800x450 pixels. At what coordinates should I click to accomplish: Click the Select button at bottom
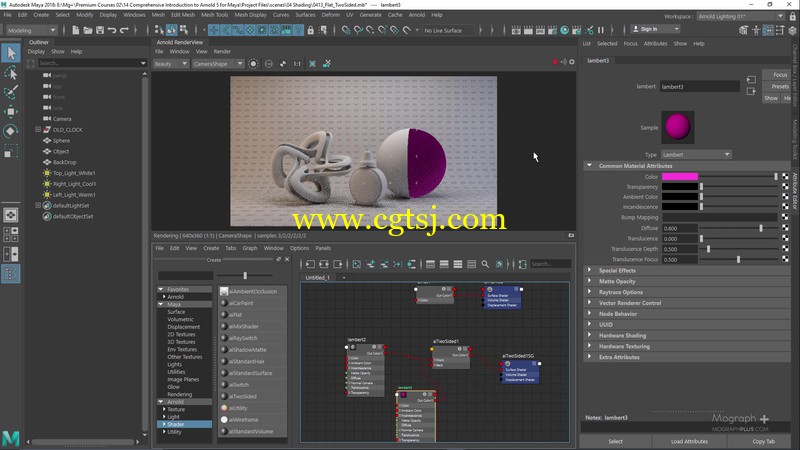(615, 441)
